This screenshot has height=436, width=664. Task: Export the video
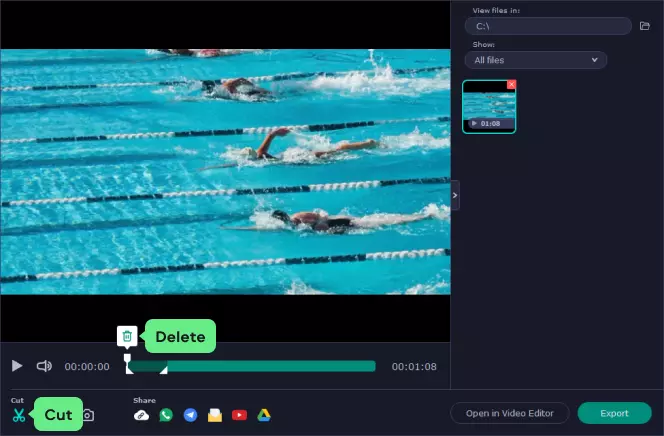614,413
